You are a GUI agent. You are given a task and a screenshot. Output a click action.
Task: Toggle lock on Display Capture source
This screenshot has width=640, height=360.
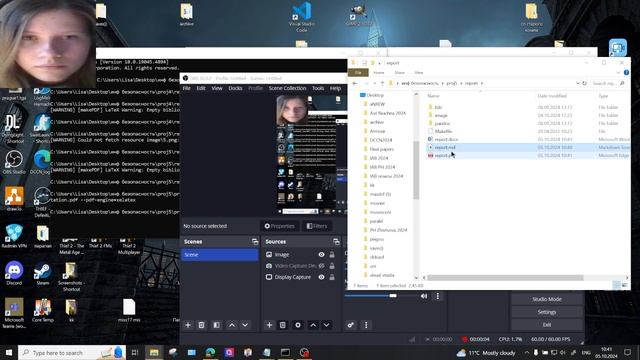pos(332,277)
